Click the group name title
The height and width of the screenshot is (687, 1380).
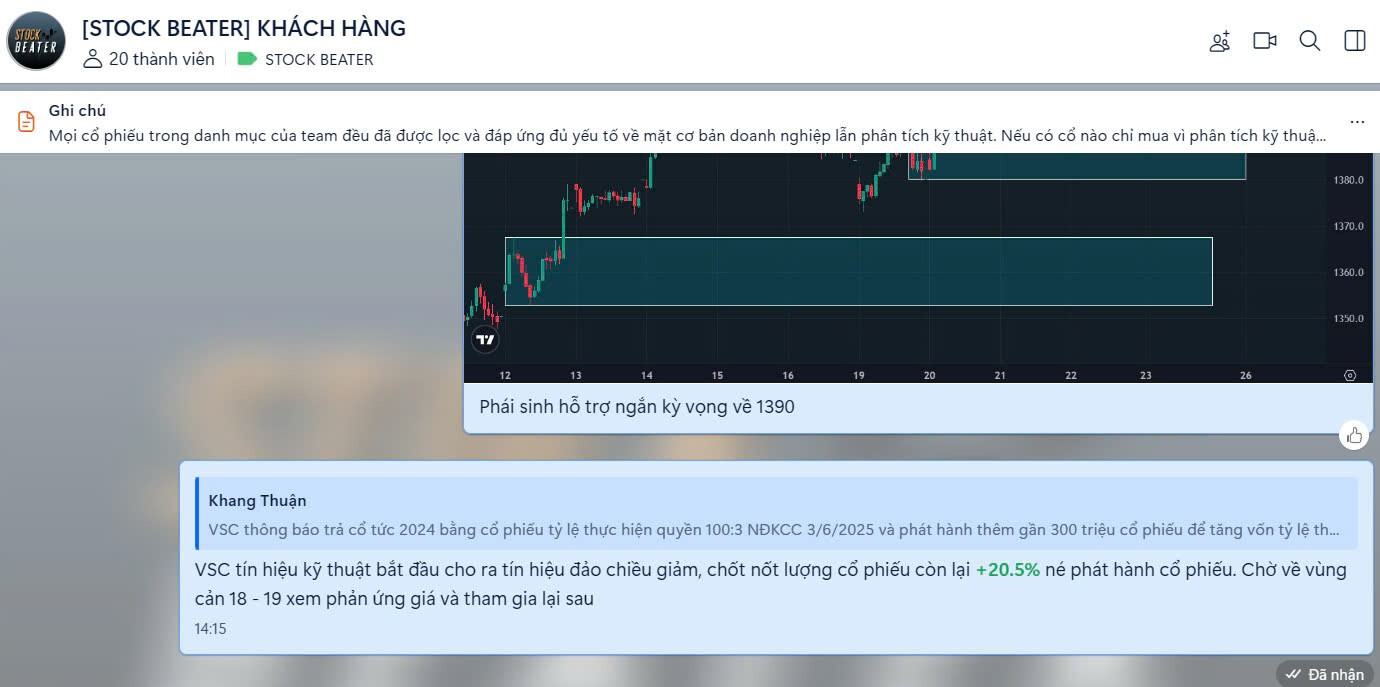coord(244,28)
